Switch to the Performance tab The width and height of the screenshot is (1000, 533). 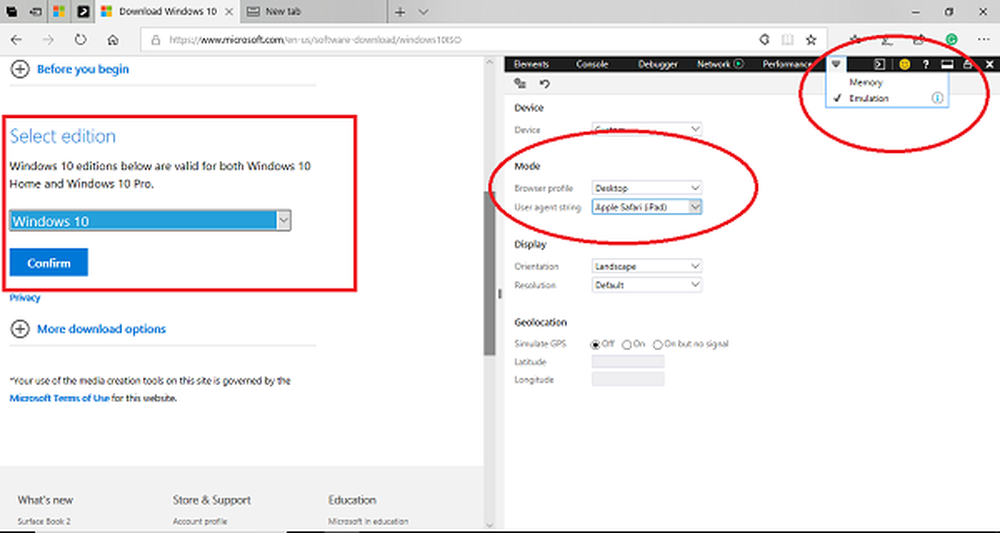coord(787,64)
